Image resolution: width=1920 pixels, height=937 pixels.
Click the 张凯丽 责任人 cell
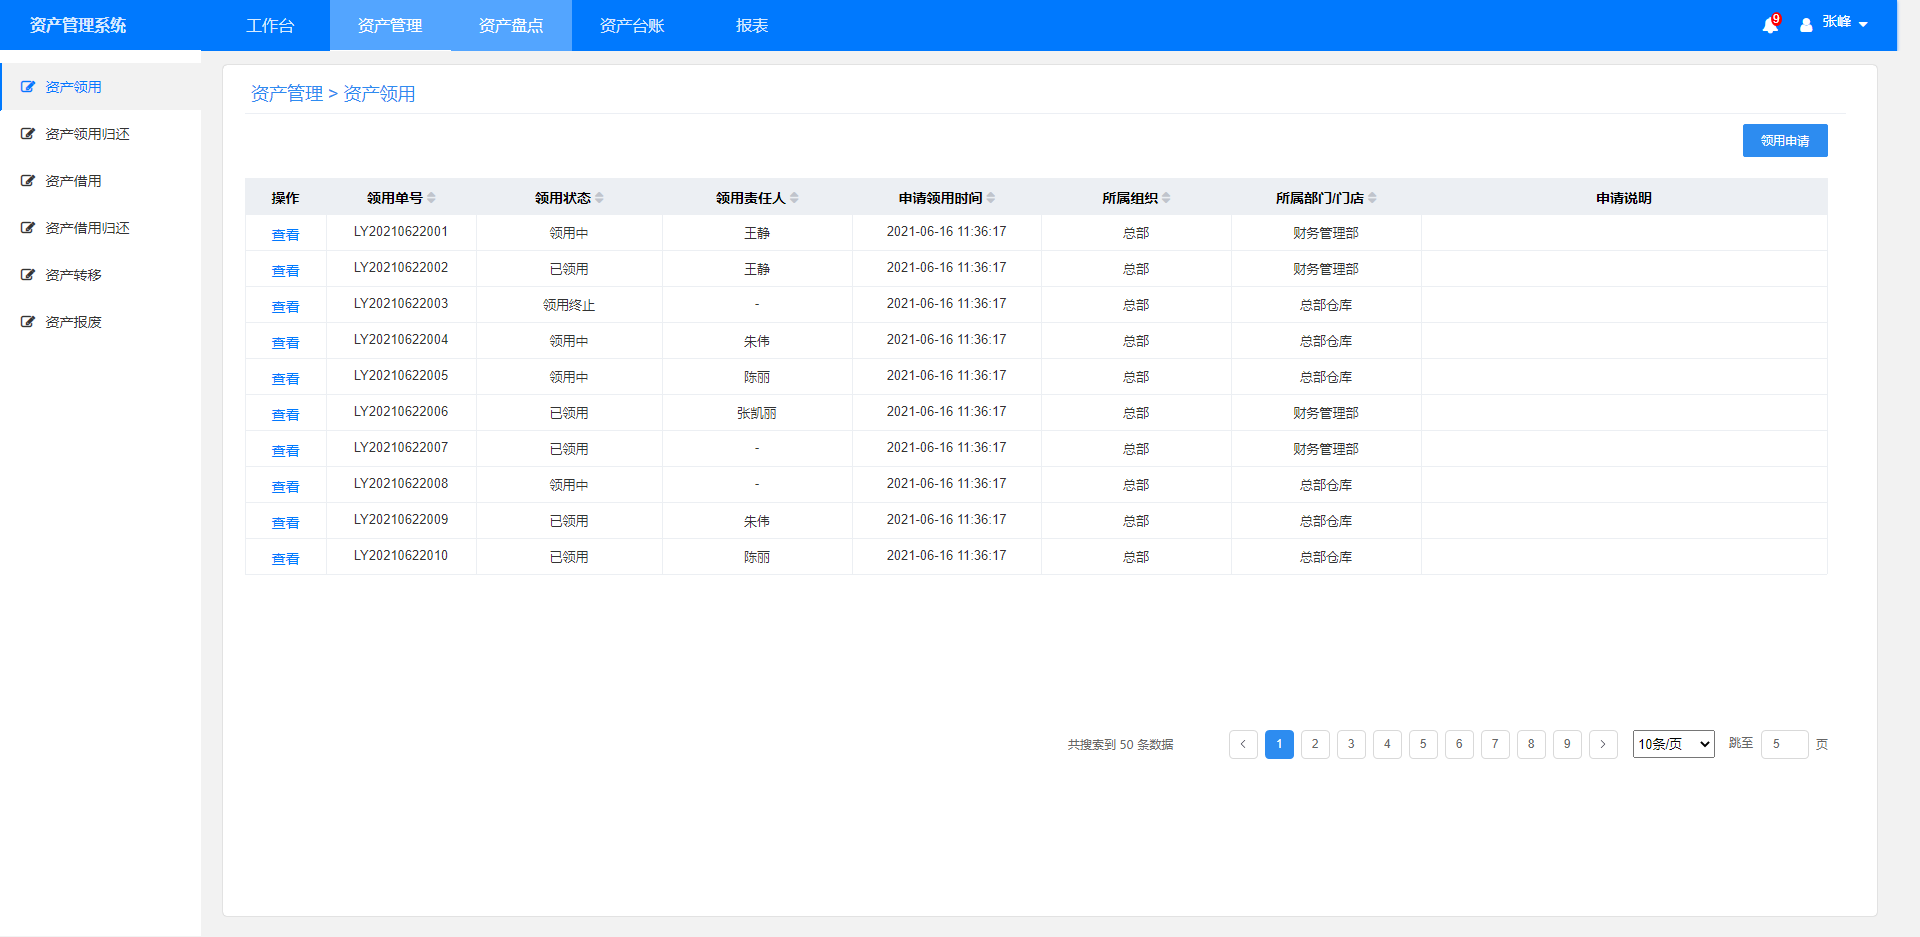(x=757, y=413)
